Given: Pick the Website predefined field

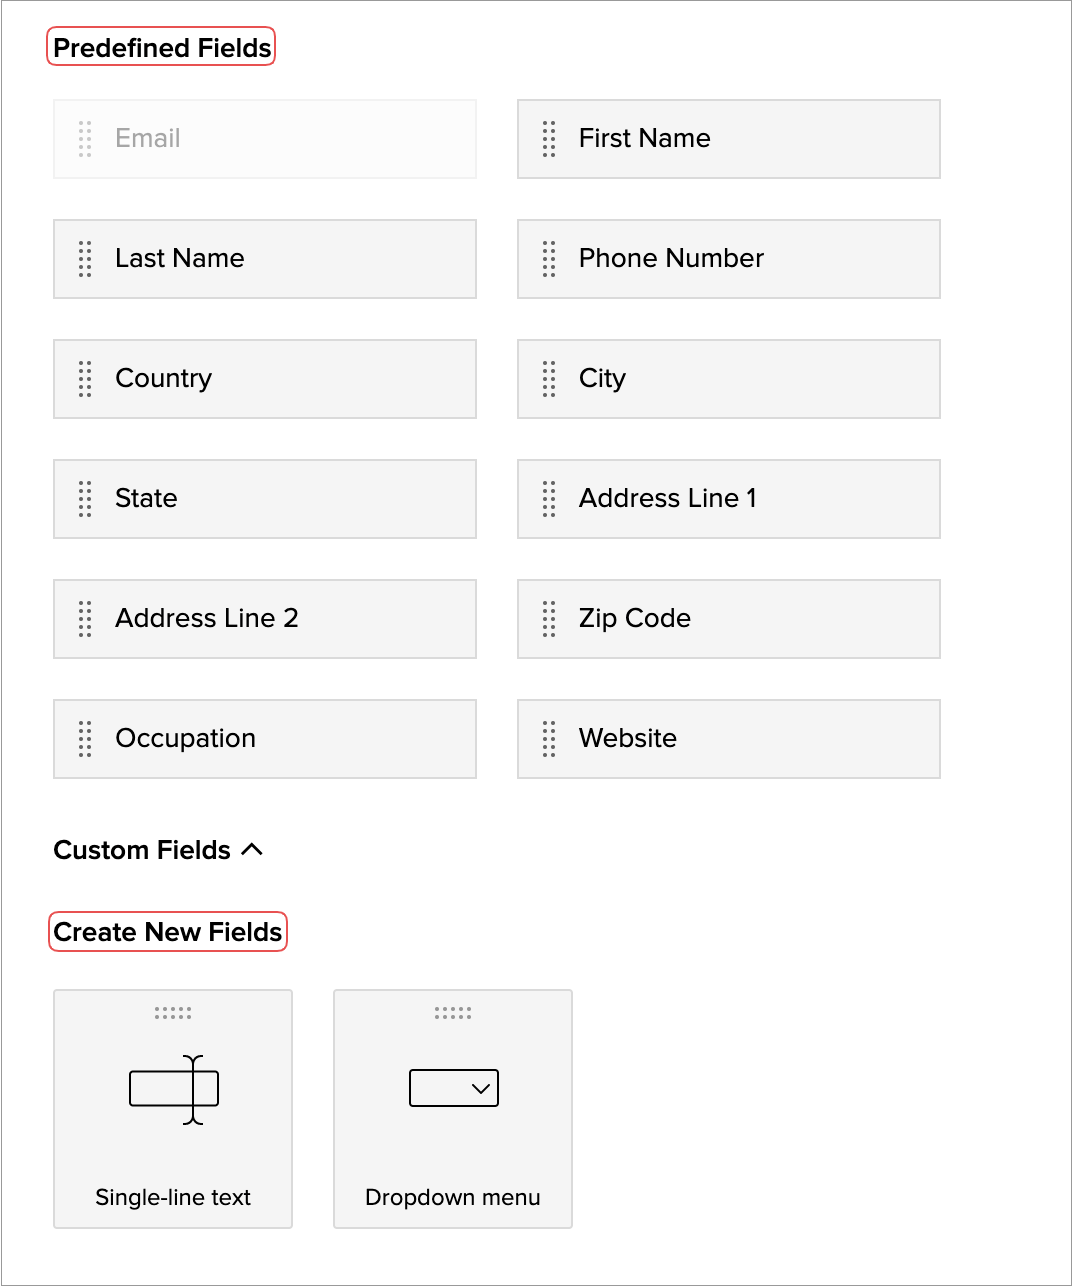Looking at the screenshot, I should click(728, 739).
